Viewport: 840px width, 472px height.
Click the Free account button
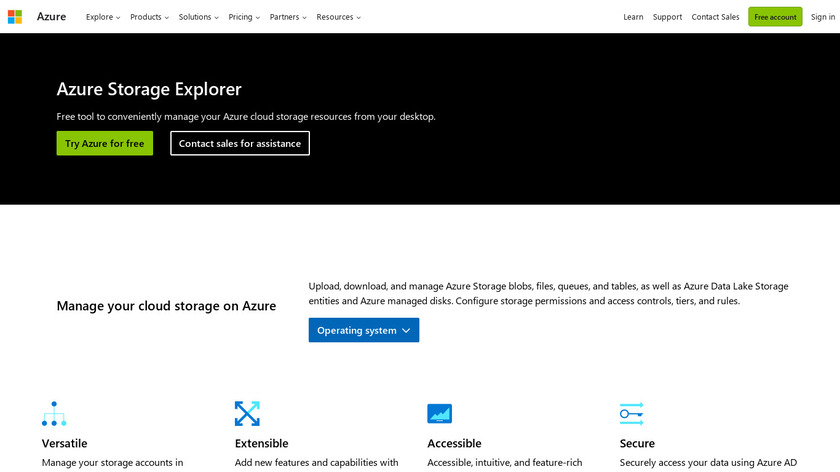775,17
